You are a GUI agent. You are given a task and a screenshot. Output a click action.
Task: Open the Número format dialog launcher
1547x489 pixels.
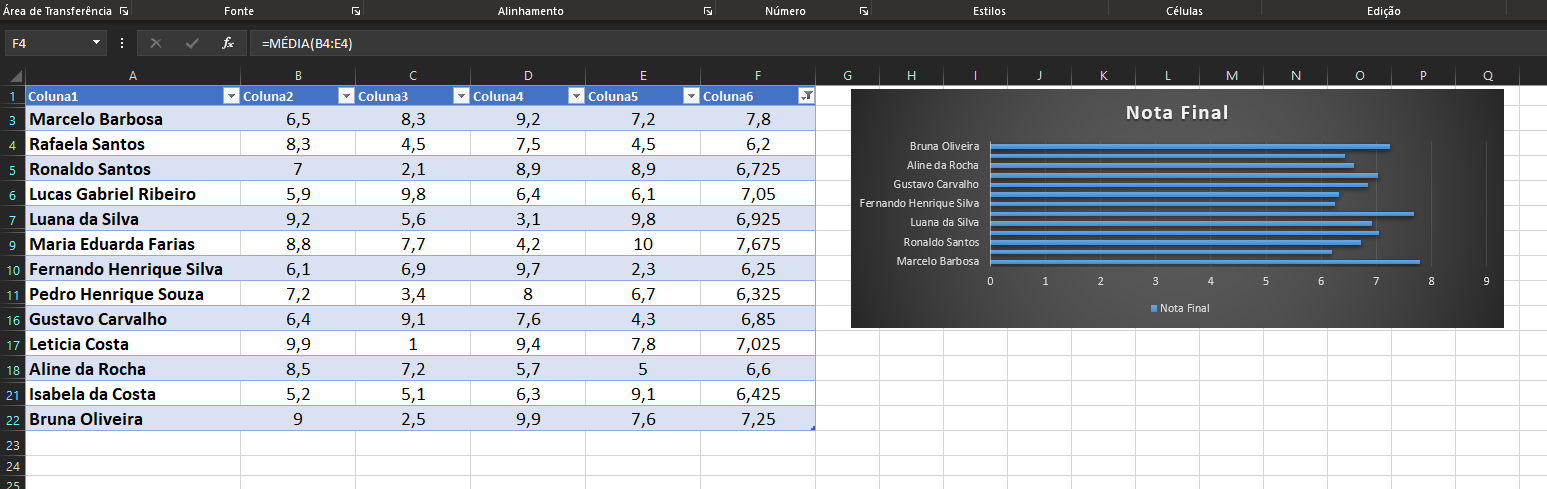coord(863,11)
